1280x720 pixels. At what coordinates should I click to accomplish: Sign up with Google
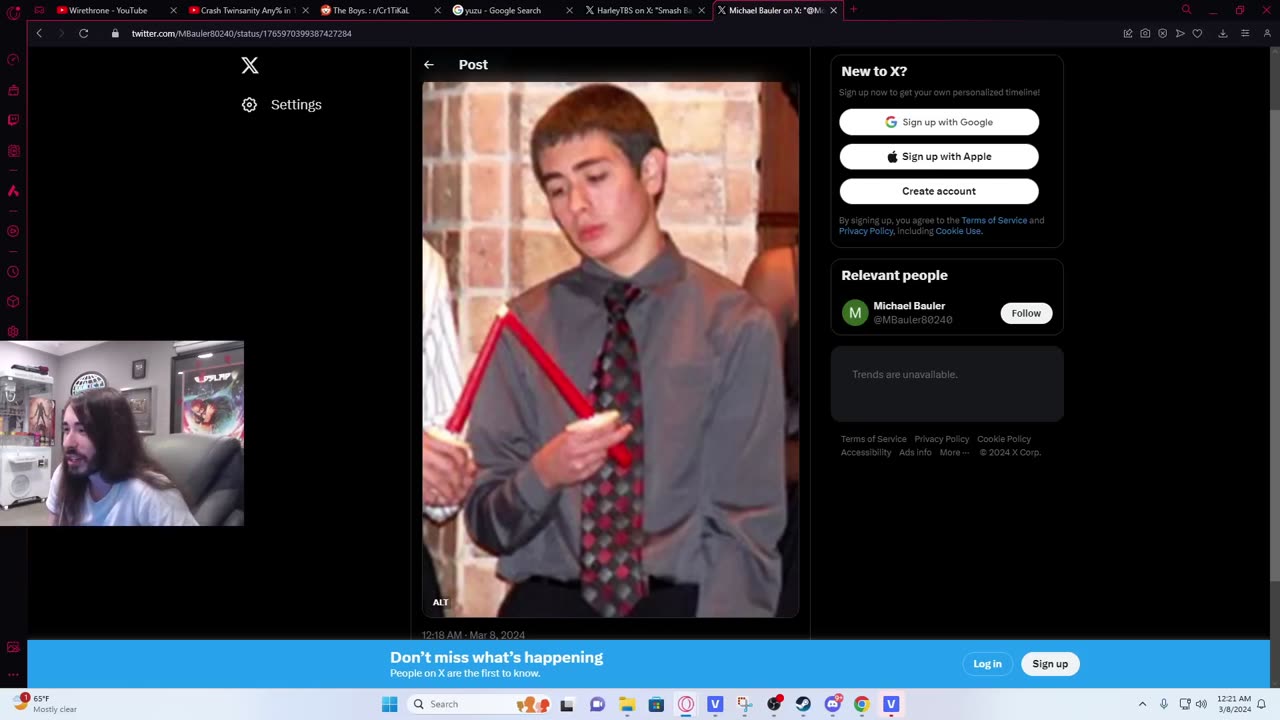pos(939,122)
